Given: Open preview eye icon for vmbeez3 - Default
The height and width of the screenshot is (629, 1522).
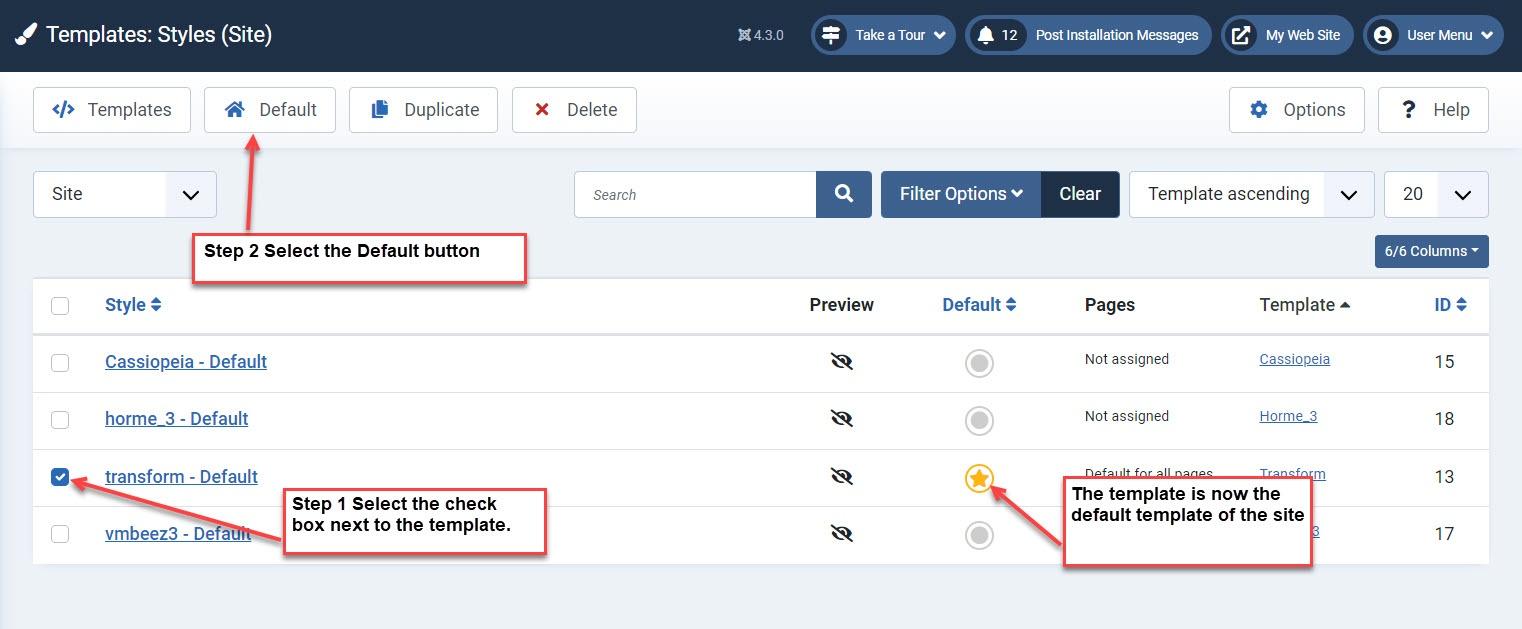Looking at the screenshot, I should pyautogui.click(x=842, y=534).
